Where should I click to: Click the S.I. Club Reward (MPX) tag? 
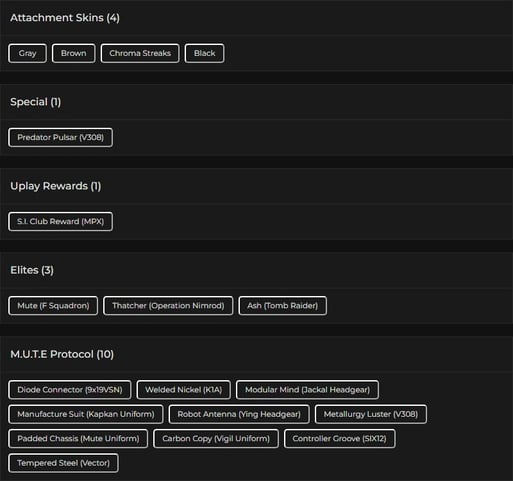click(x=60, y=222)
